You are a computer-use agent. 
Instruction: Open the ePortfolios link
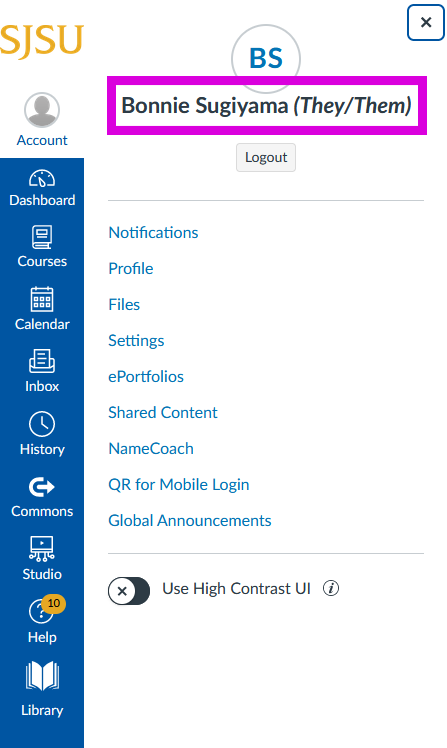pyautogui.click(x=146, y=377)
